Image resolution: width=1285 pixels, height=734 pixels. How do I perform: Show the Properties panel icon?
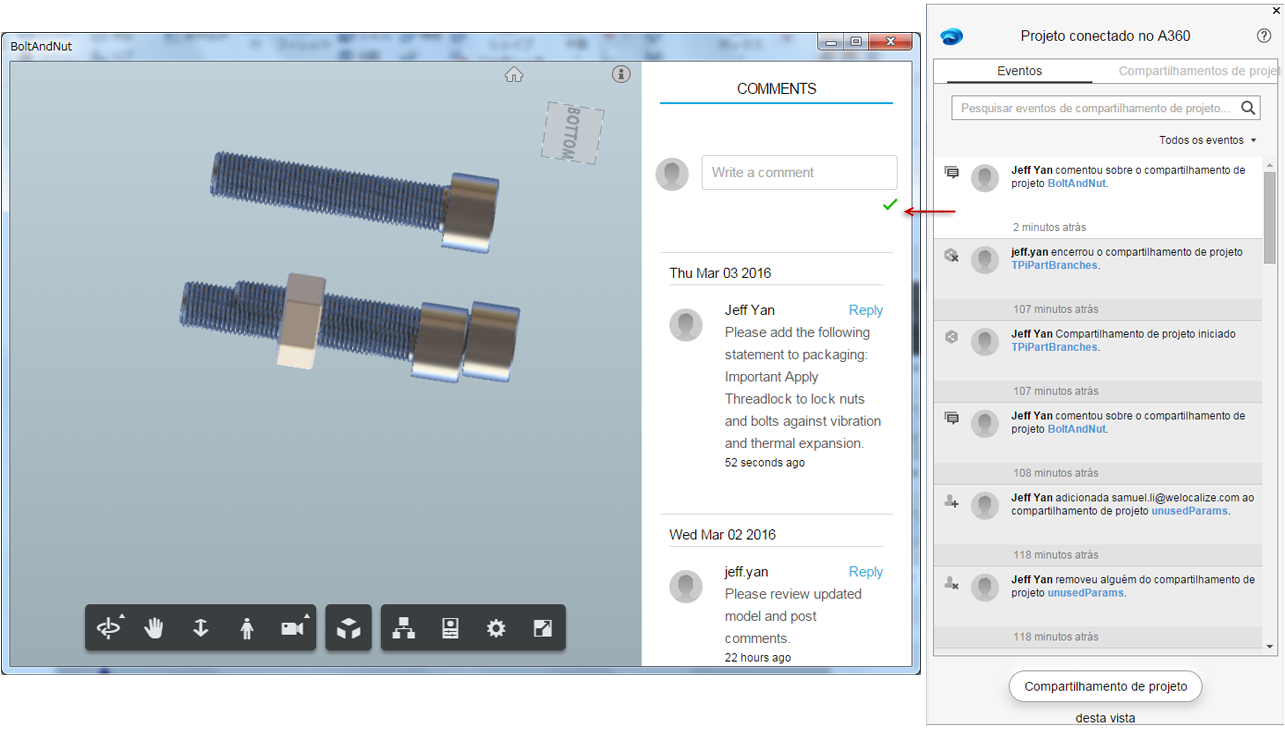click(450, 628)
